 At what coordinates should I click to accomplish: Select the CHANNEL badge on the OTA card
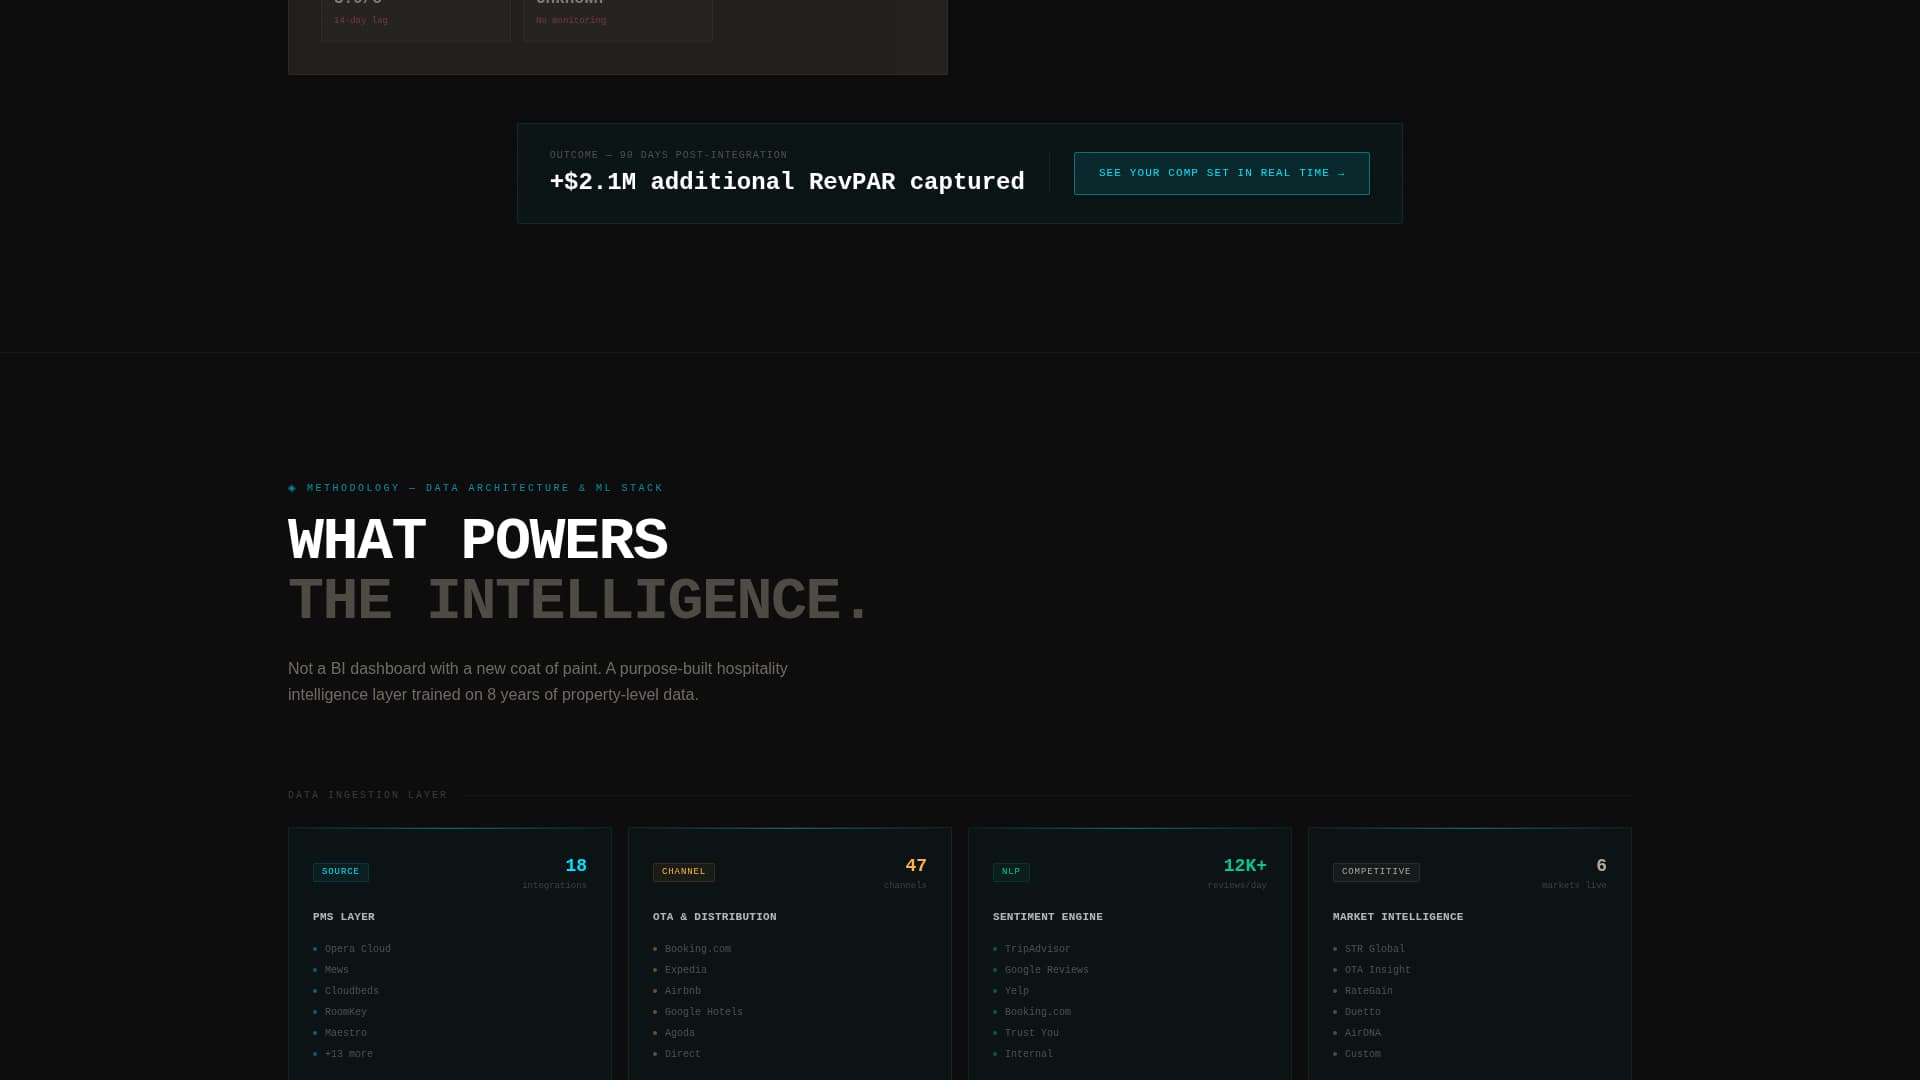click(x=684, y=872)
